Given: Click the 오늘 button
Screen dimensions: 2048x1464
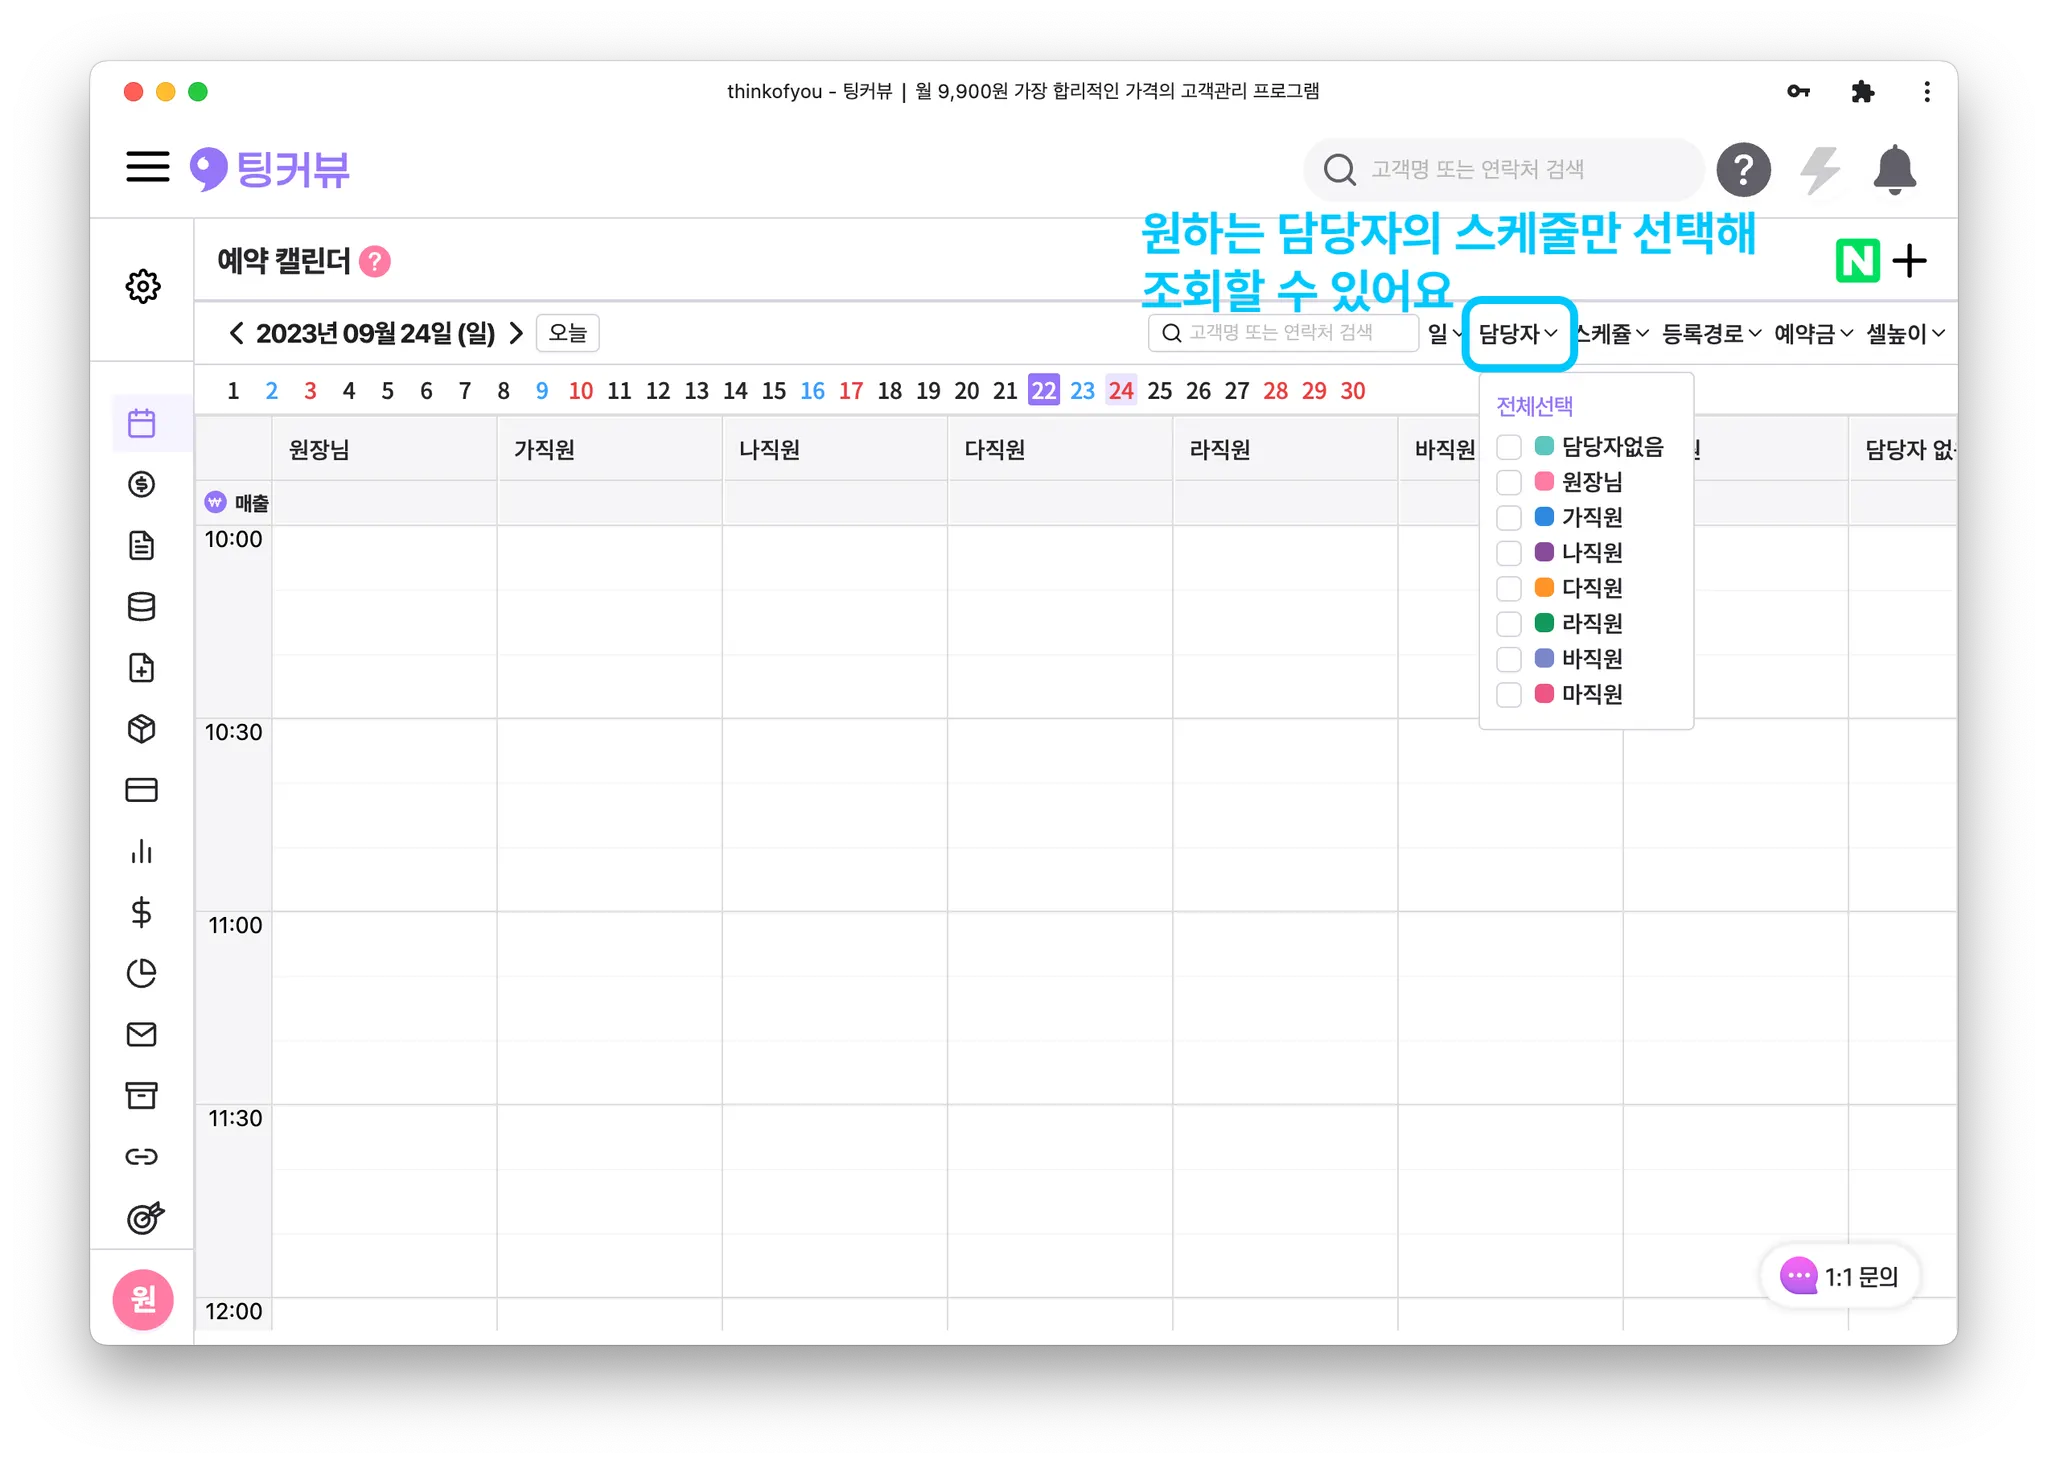Looking at the screenshot, I should tap(567, 333).
